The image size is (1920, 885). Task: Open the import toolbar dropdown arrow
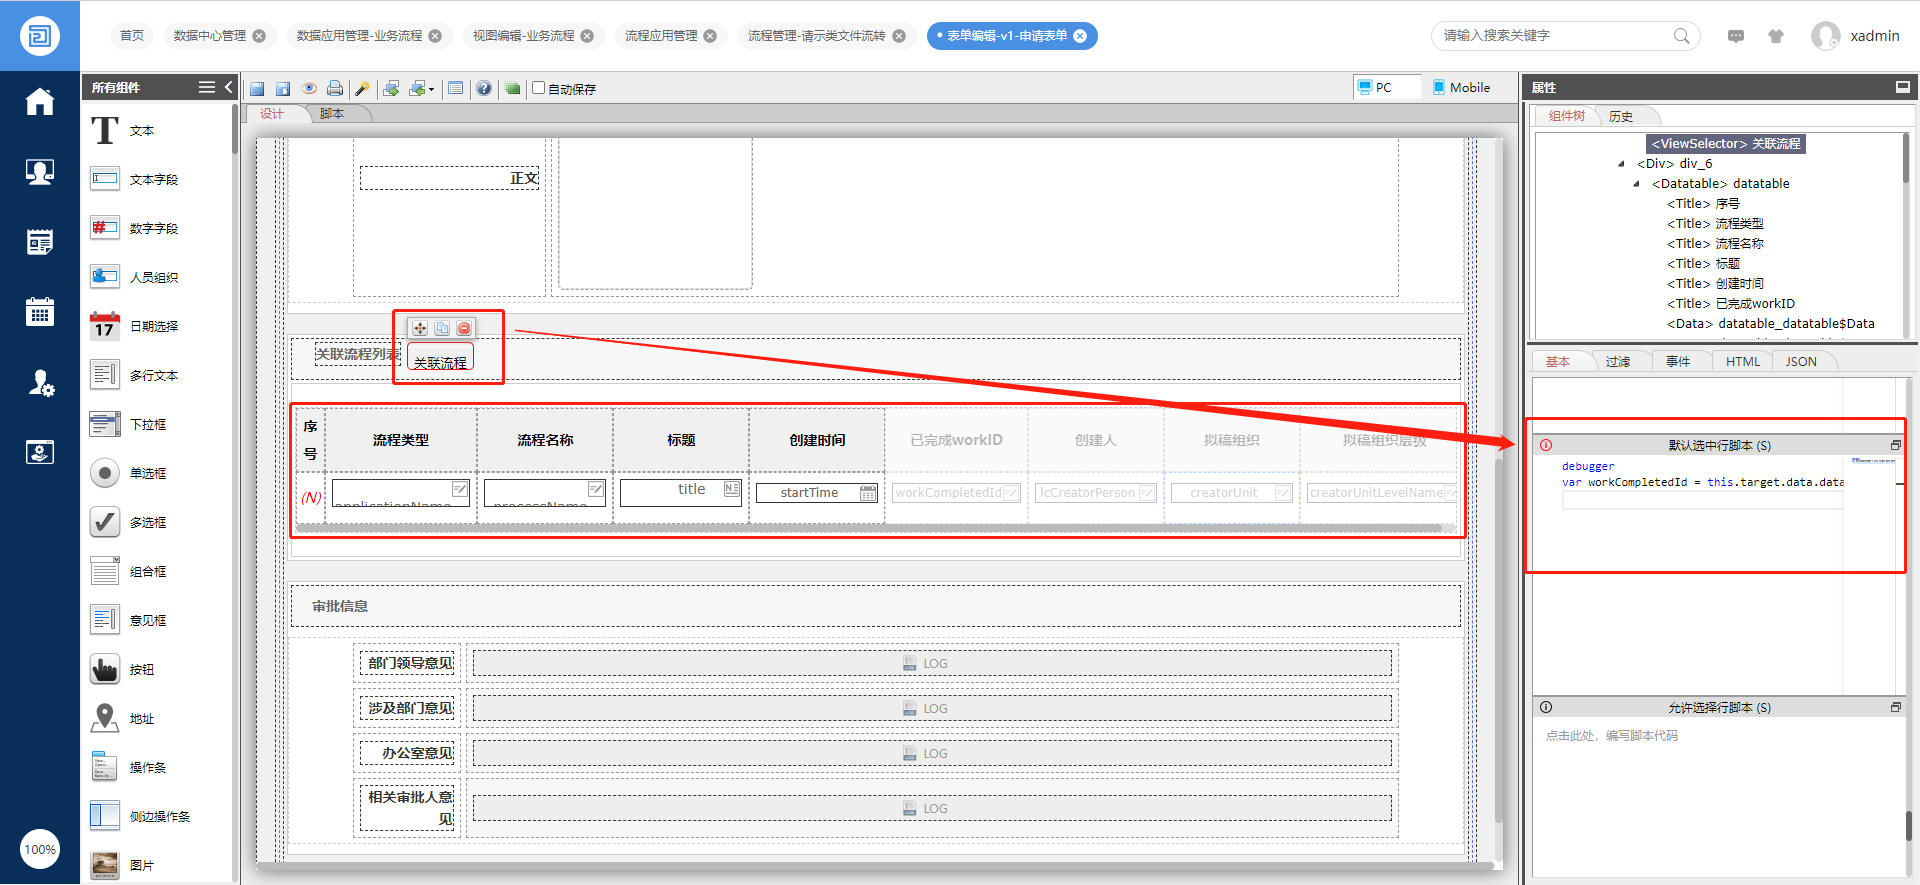click(x=431, y=90)
